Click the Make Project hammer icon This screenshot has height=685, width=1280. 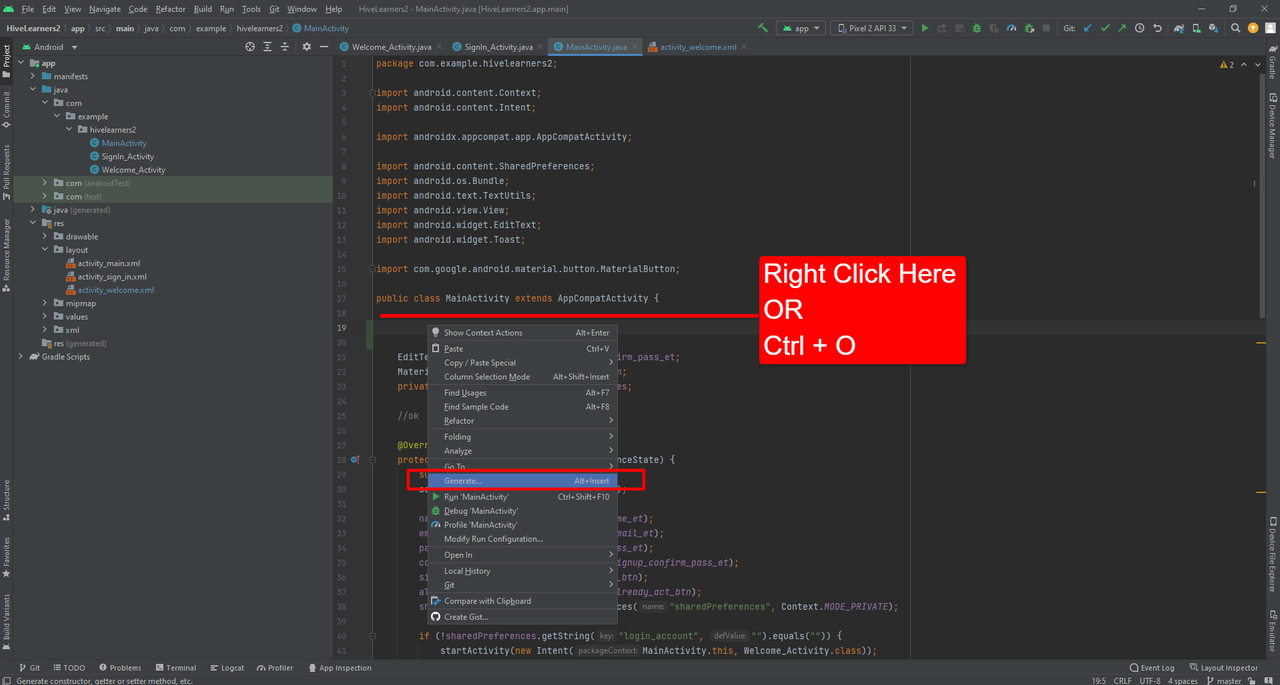point(763,28)
